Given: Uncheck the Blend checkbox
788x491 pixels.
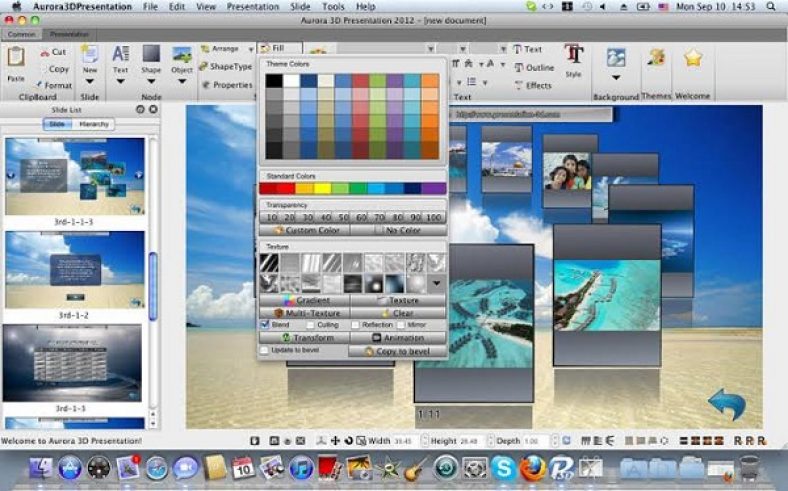Looking at the screenshot, I should tap(265, 324).
